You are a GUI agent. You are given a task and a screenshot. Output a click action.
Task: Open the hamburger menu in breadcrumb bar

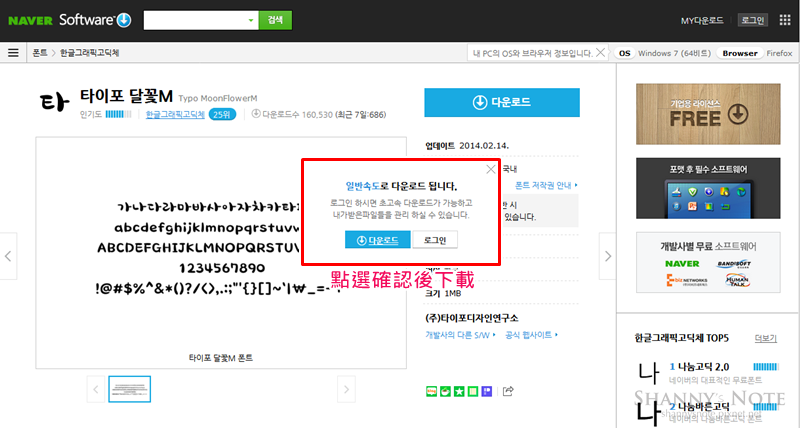(x=13, y=53)
